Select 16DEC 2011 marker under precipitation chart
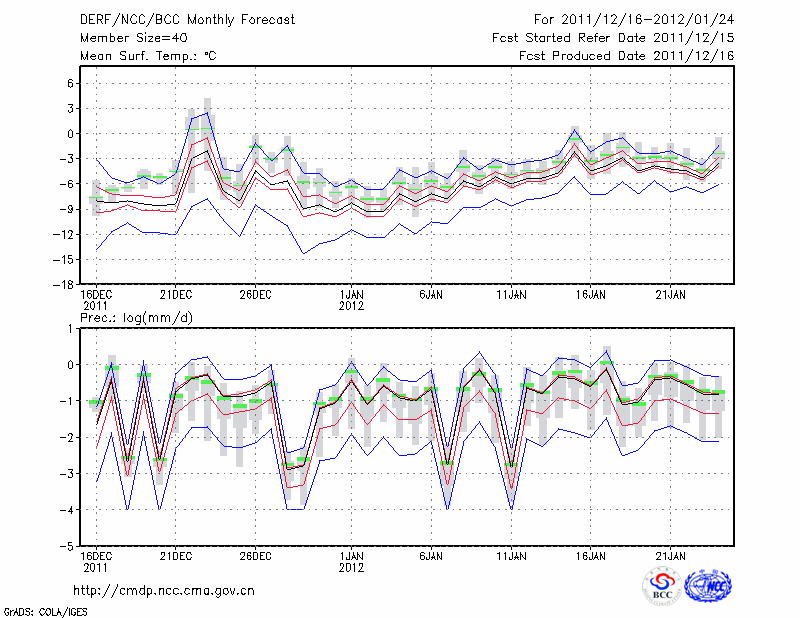This screenshot has height=618, width=800. point(95,560)
